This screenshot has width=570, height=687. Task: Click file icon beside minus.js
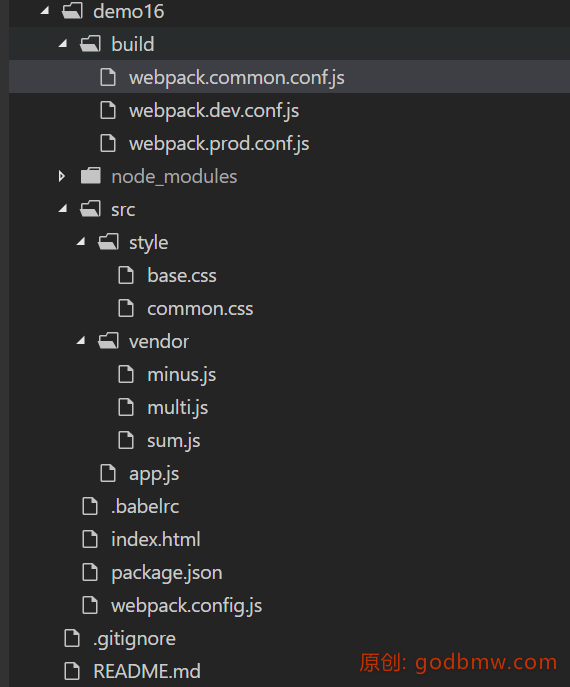[x=126, y=374]
